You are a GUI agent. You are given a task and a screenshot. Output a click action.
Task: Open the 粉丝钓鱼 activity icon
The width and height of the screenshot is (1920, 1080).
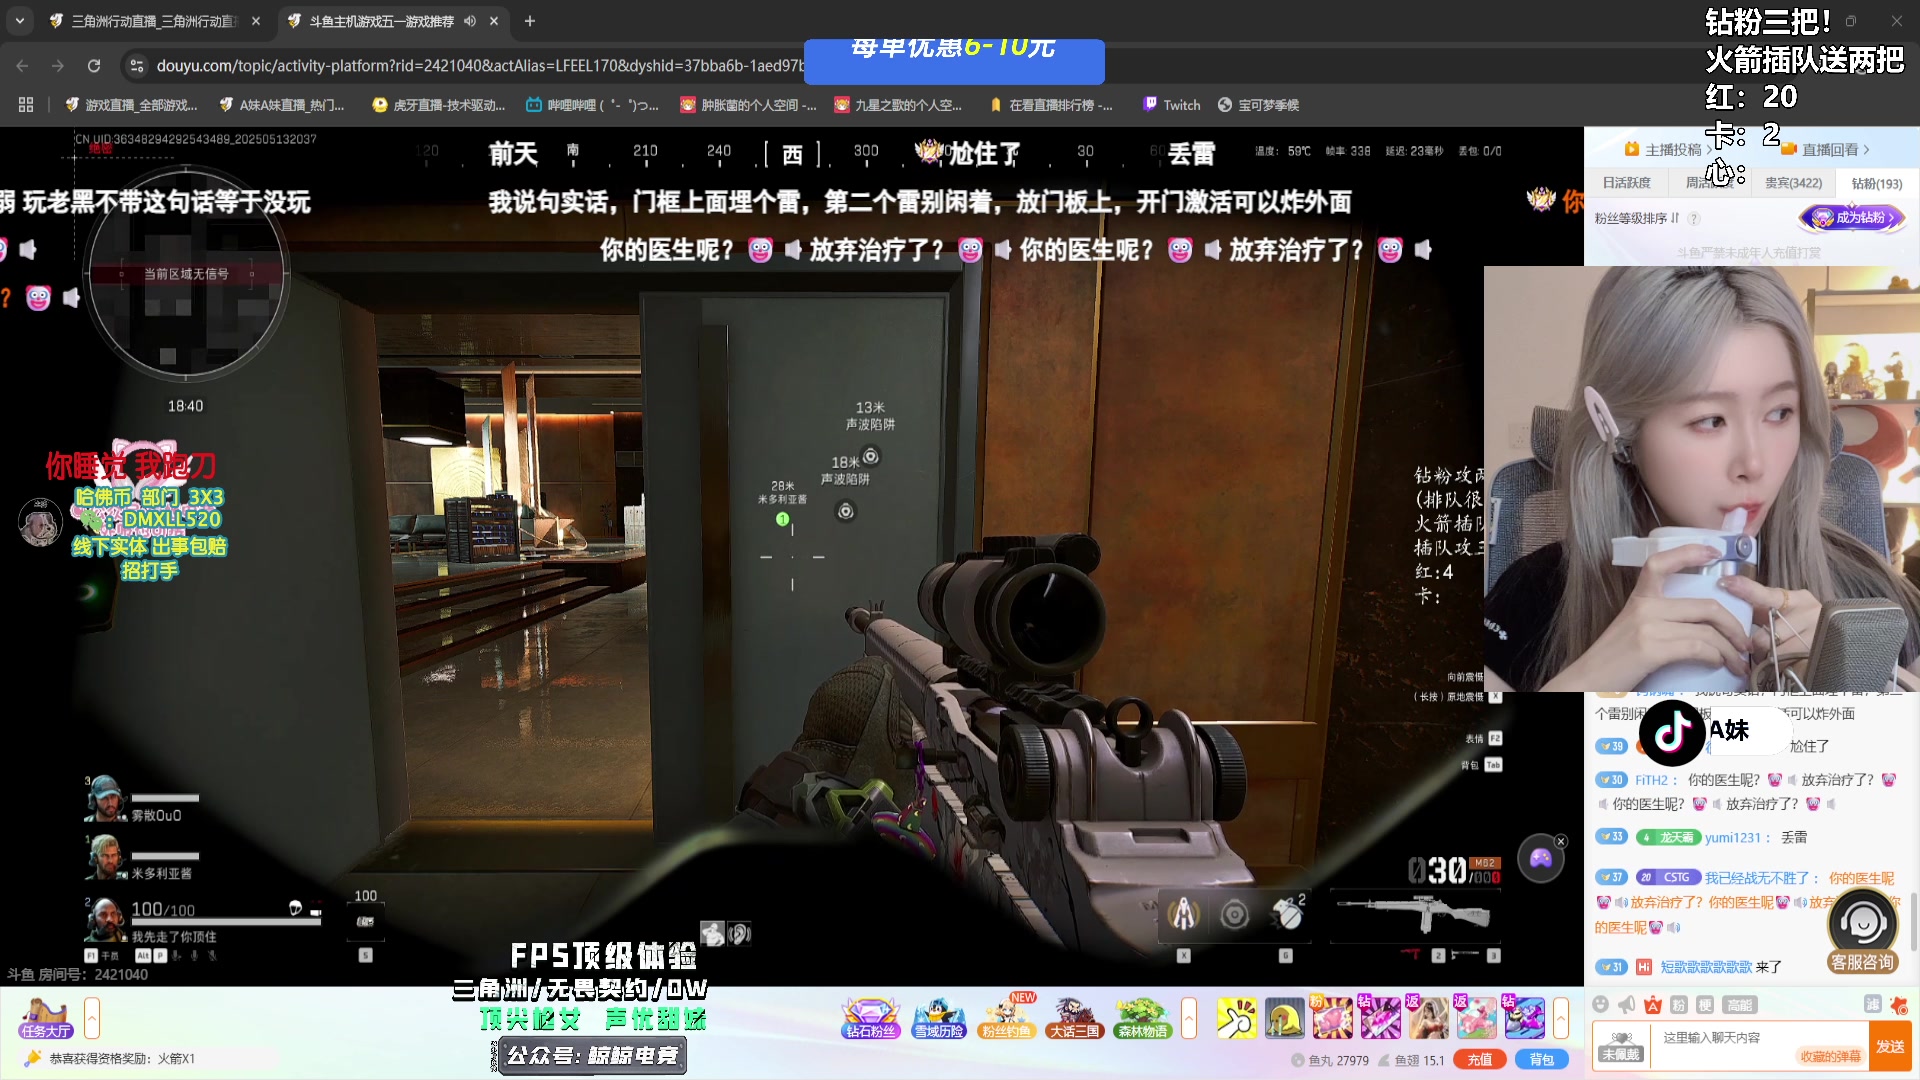coord(1006,1018)
